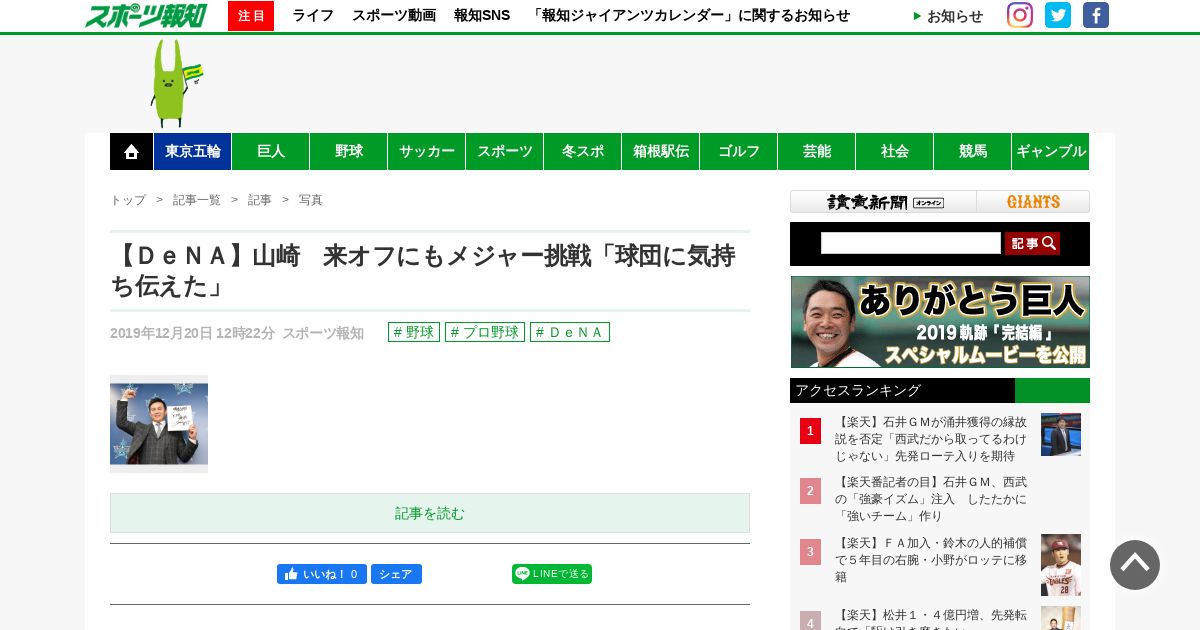This screenshot has height=630, width=1200.
Task: Open ゴルフ navigation tab
Action: pyautogui.click(x=739, y=151)
